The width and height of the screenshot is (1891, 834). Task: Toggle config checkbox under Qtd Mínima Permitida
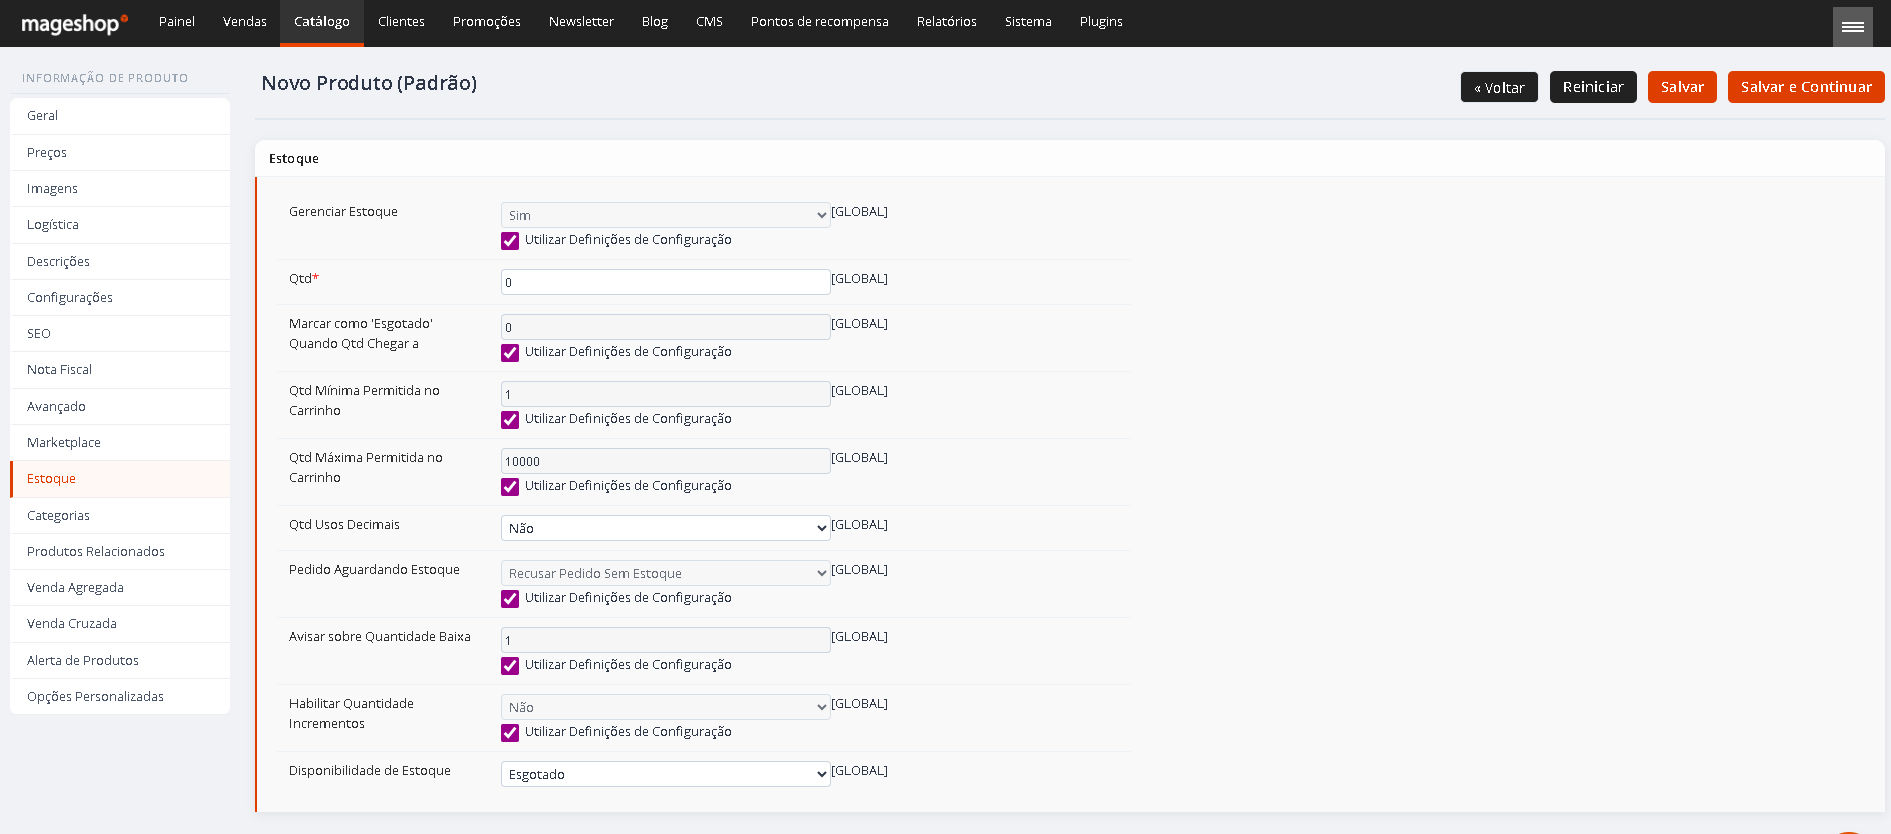click(x=510, y=420)
